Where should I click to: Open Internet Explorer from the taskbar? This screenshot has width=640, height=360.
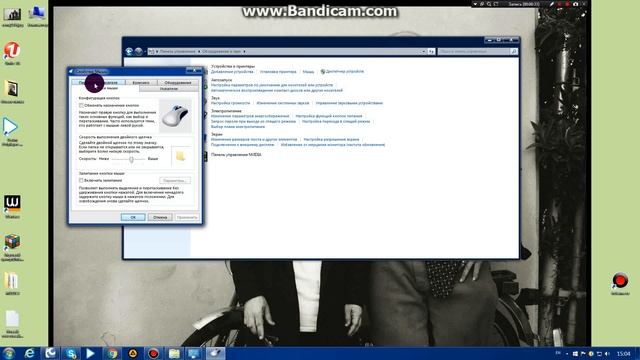(x=29, y=353)
